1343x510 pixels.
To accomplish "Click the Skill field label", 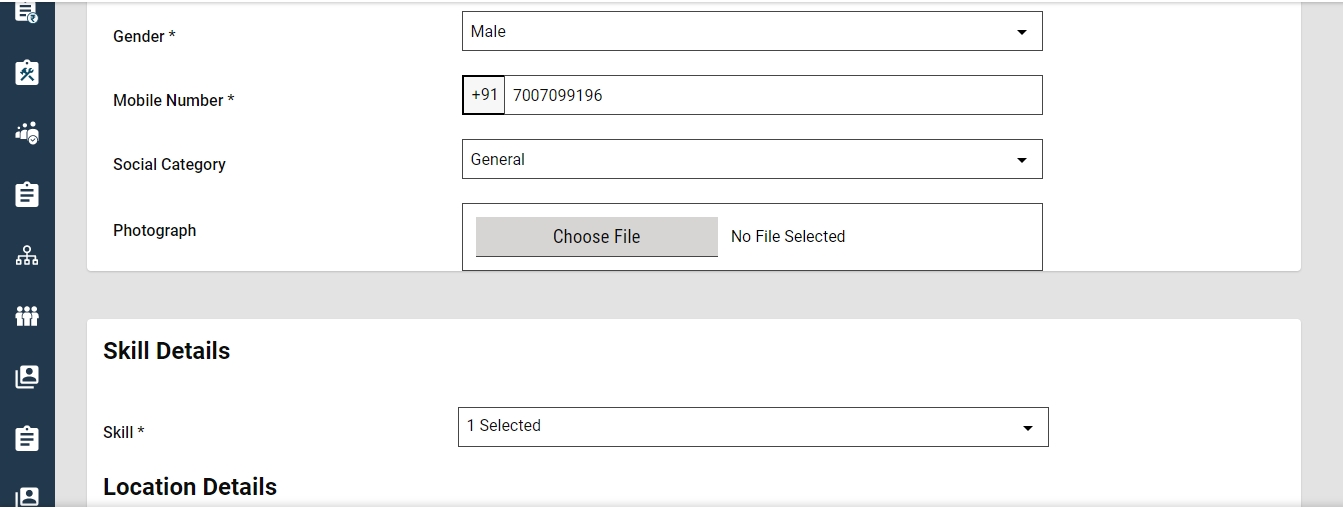I will [x=123, y=433].
